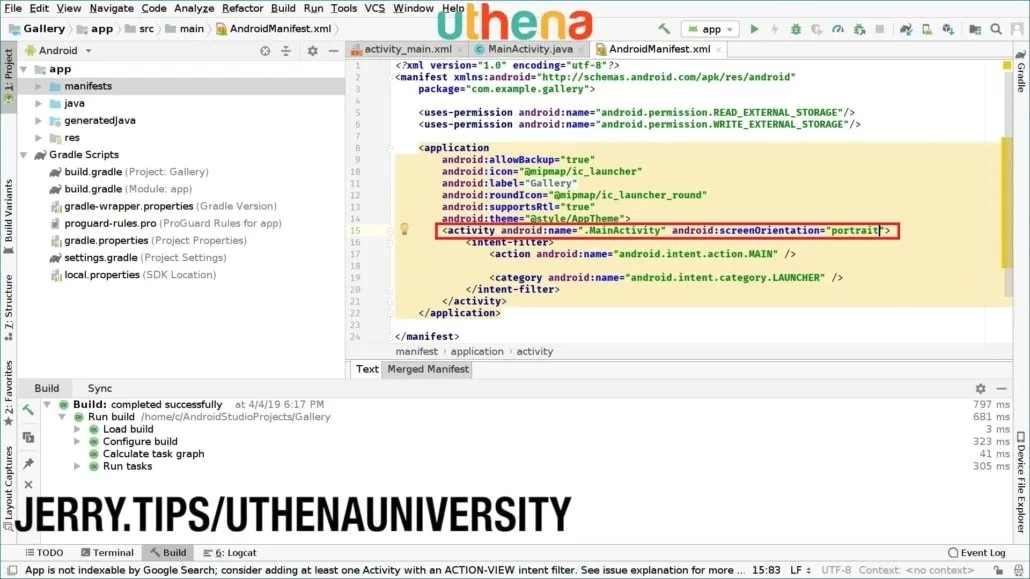Open AVD Manager device icon
This screenshot has width=1030, height=579.
(927, 29)
